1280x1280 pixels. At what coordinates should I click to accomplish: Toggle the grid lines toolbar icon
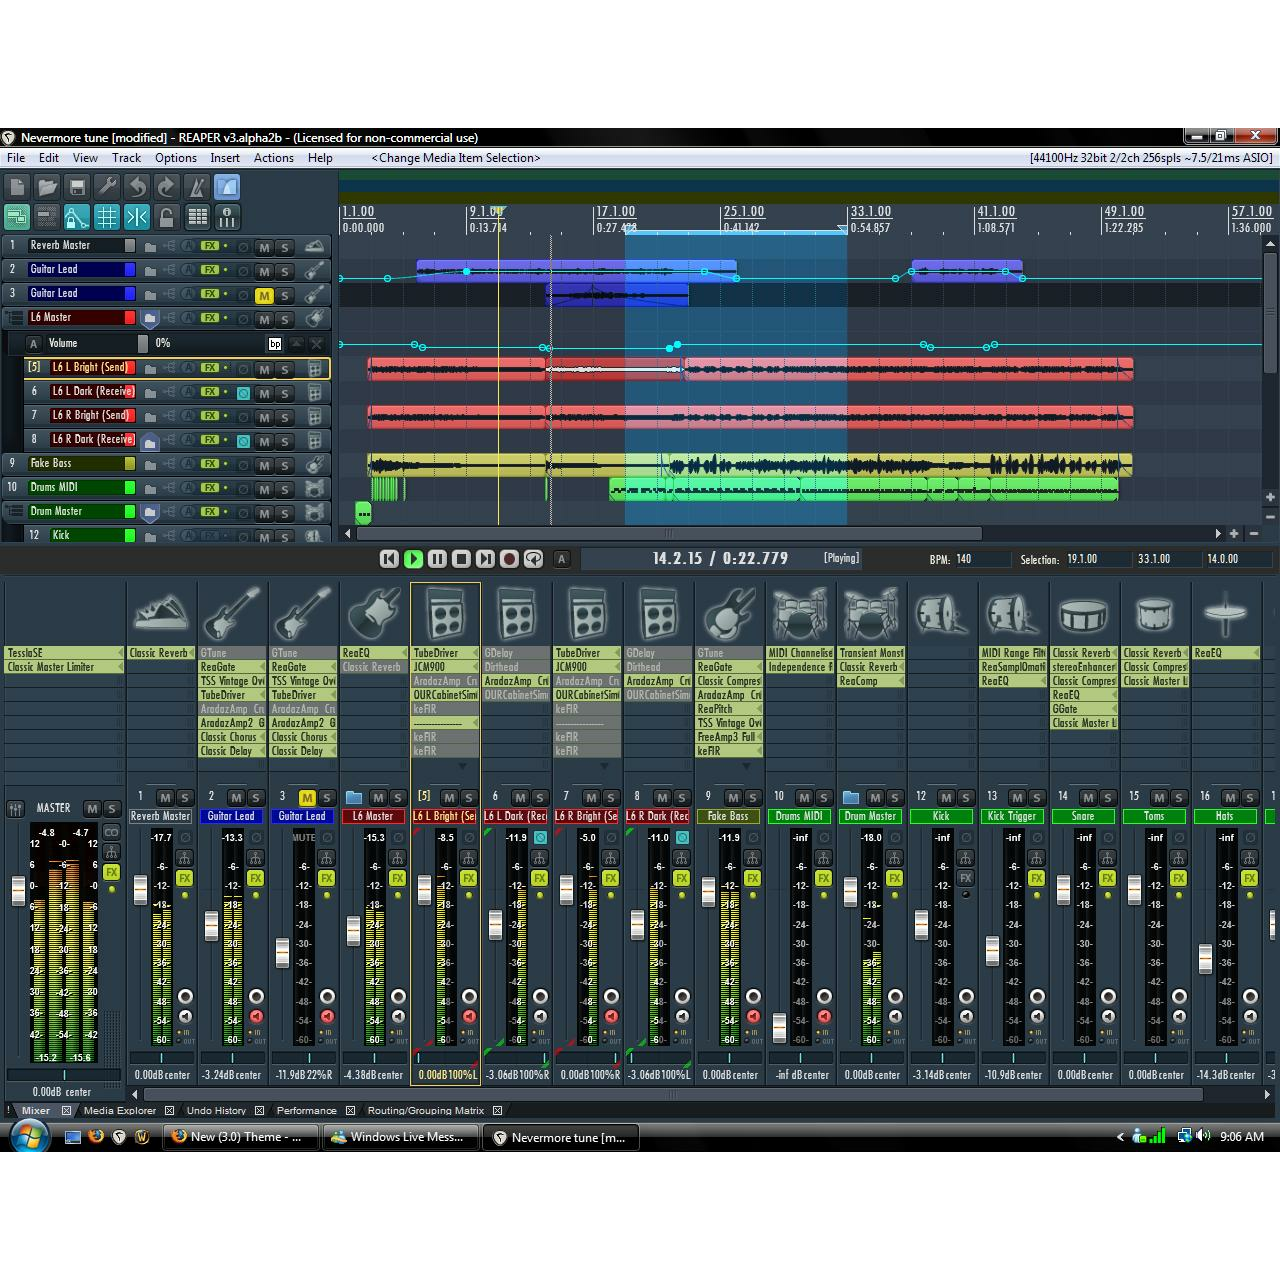[x=107, y=217]
